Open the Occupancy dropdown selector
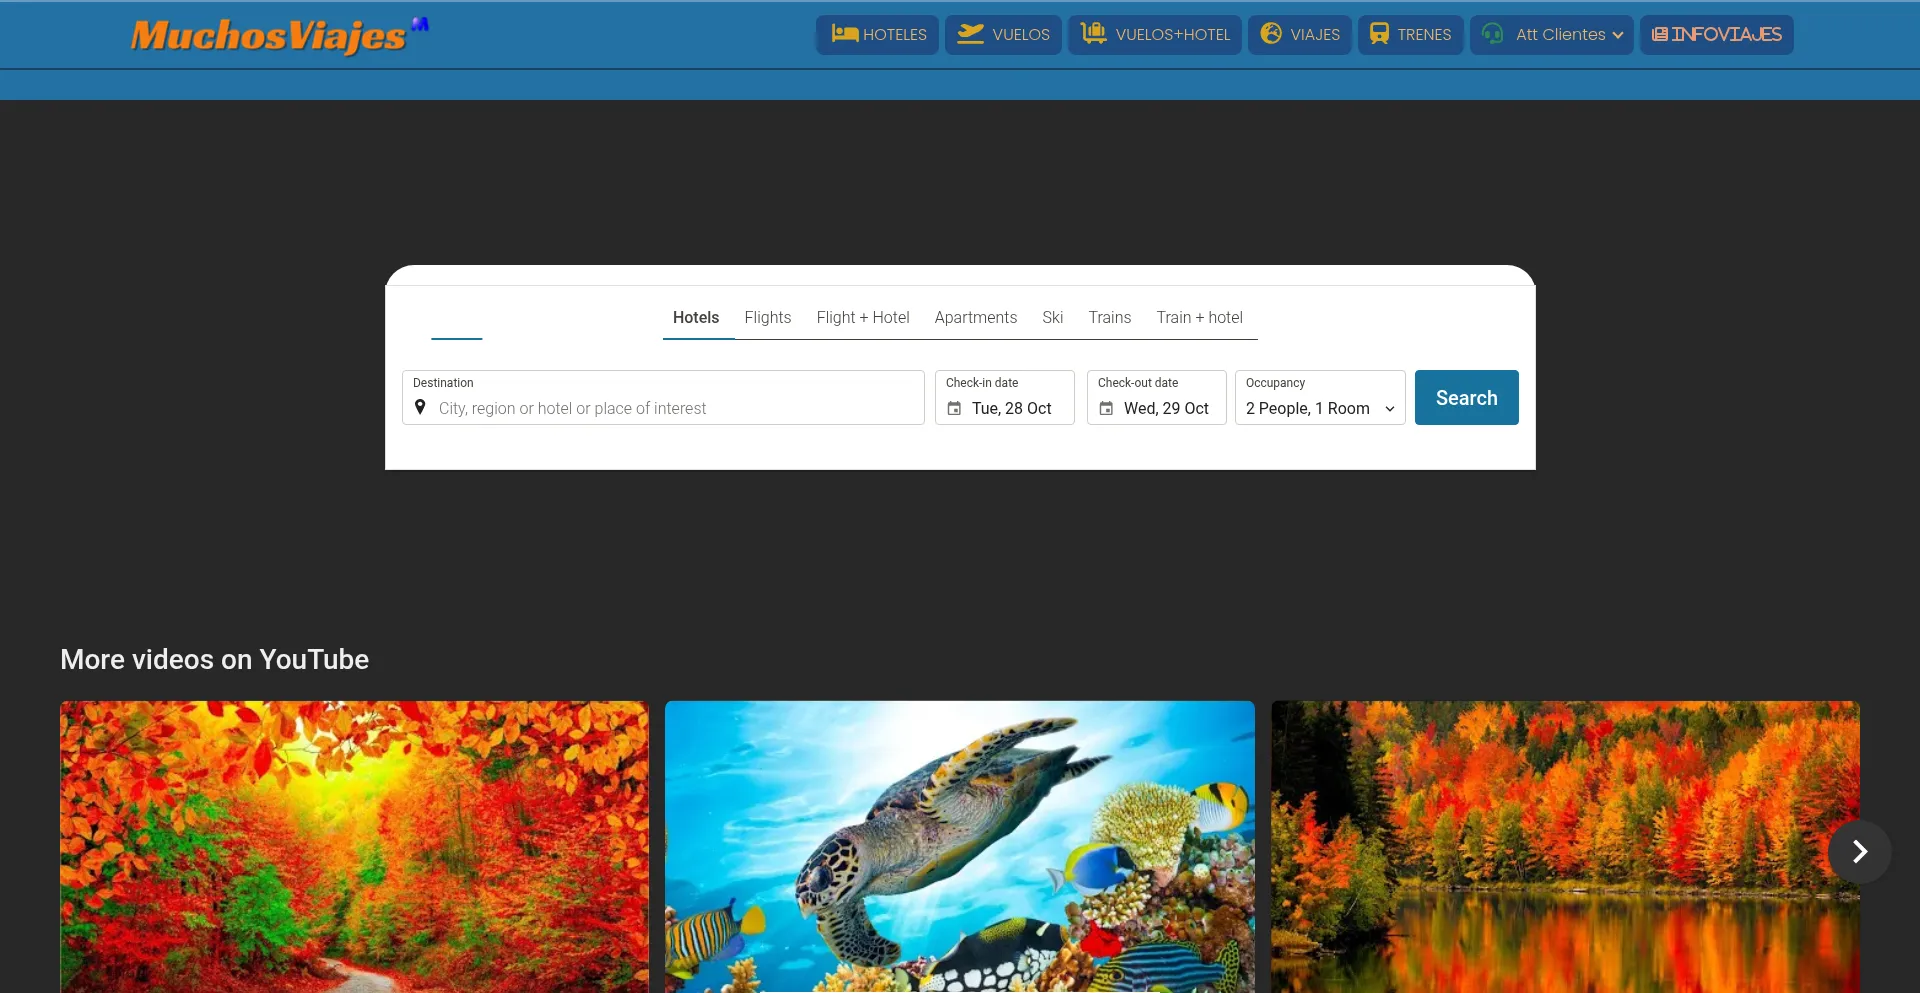This screenshot has height=993, width=1920. (1319, 398)
